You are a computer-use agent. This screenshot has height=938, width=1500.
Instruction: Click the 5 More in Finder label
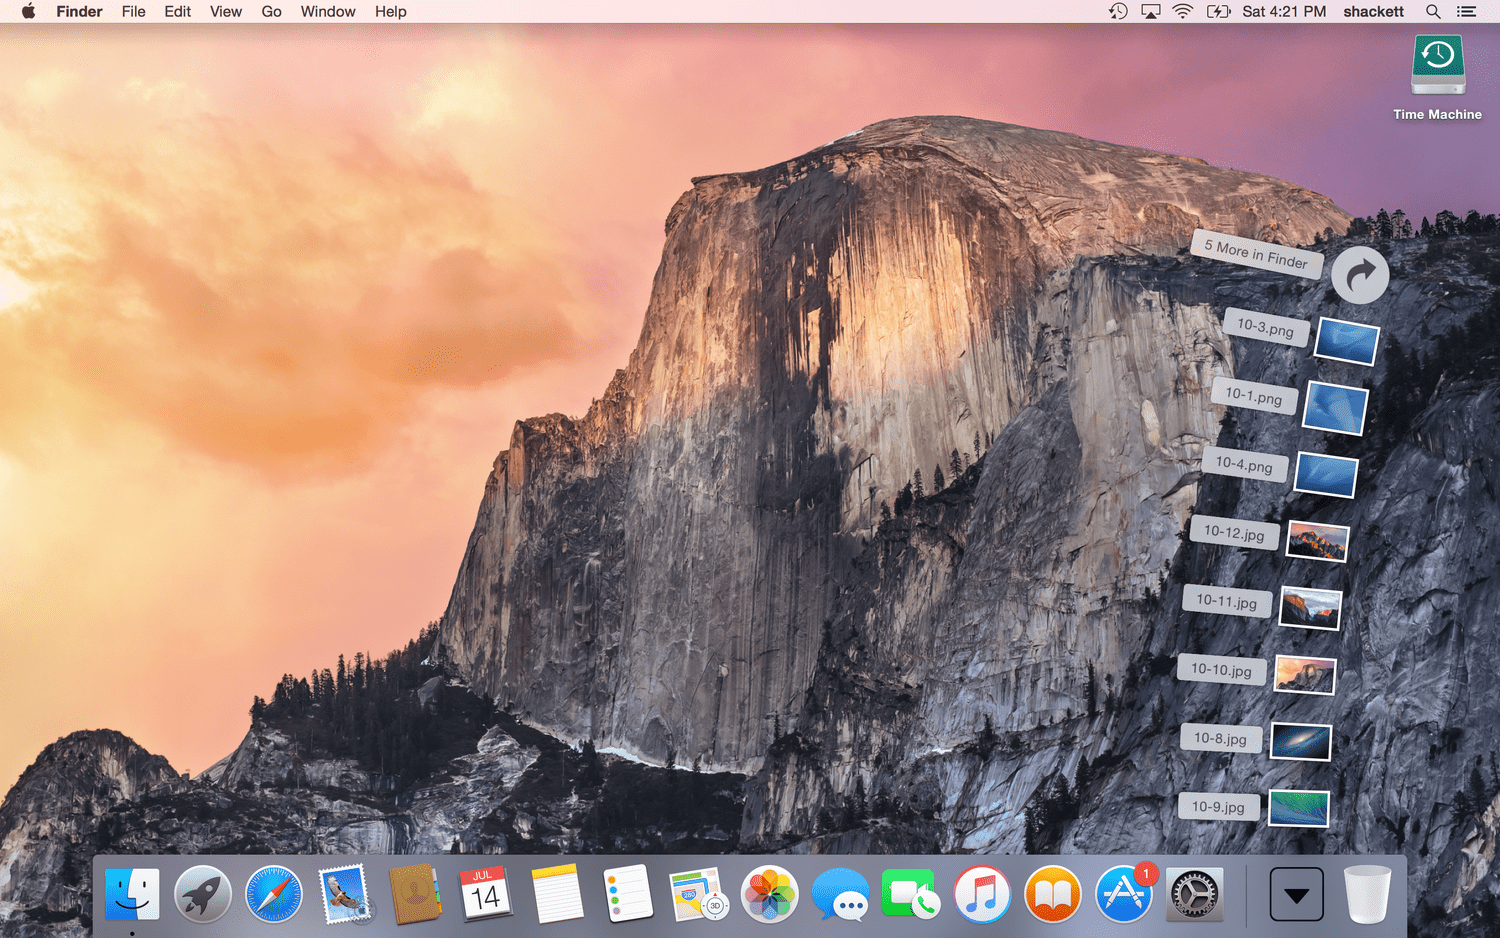1256,253
